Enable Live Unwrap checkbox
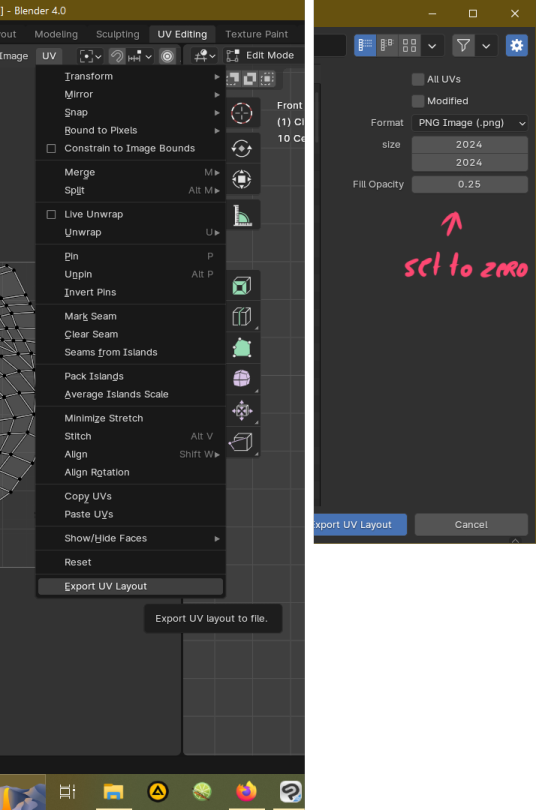The width and height of the screenshot is (536, 810). [x=51, y=214]
